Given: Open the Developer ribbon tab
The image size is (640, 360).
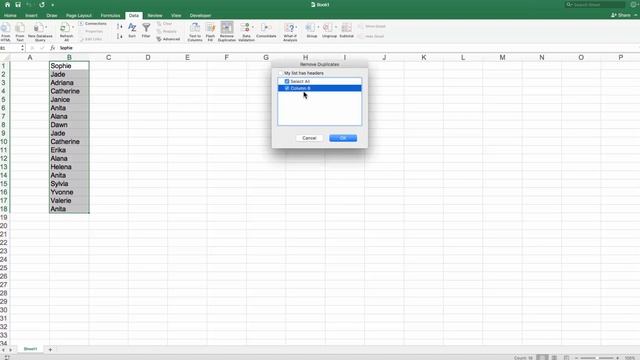Looking at the screenshot, I should point(200,16).
